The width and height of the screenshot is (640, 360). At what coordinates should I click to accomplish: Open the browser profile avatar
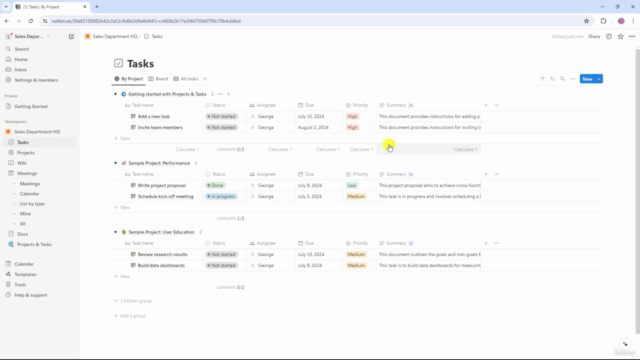(x=621, y=21)
